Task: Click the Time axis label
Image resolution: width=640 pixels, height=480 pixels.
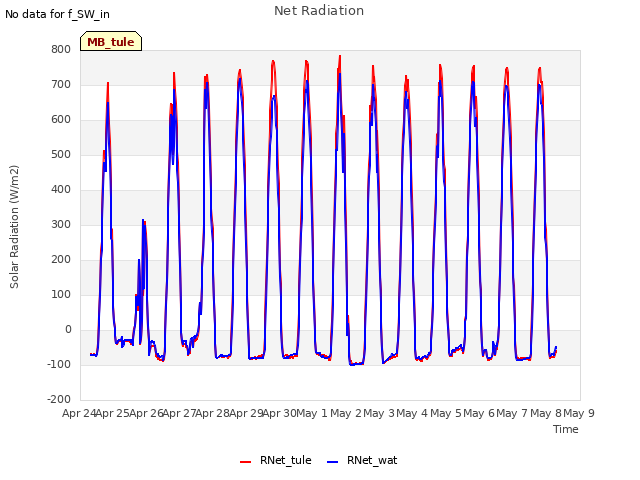Action: [x=566, y=429]
